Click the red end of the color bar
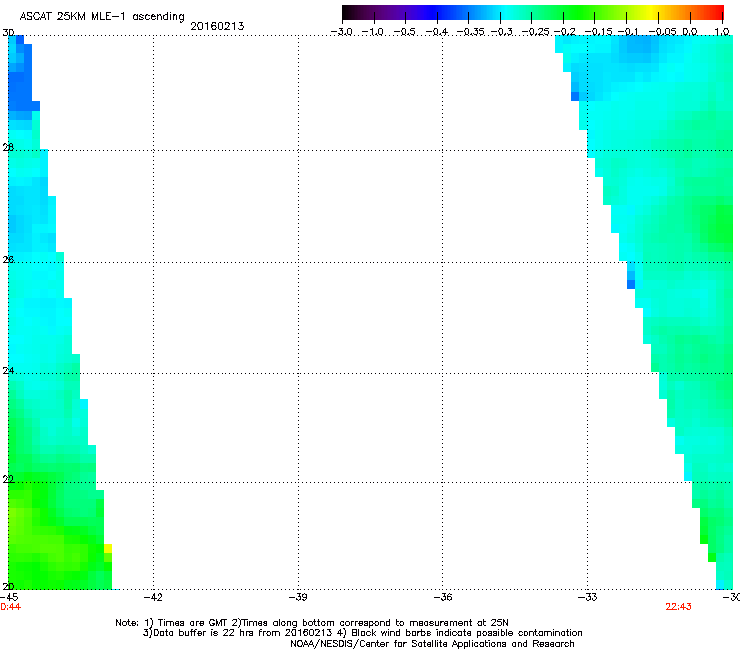The image size is (740, 650). pyautogui.click(x=719, y=13)
